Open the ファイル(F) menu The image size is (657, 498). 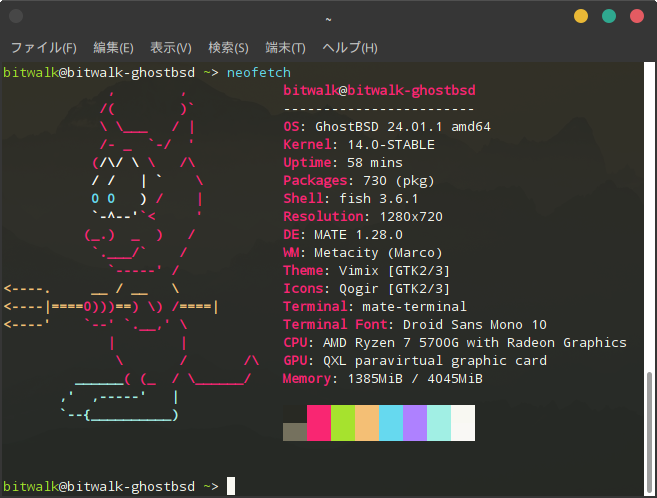pos(44,48)
